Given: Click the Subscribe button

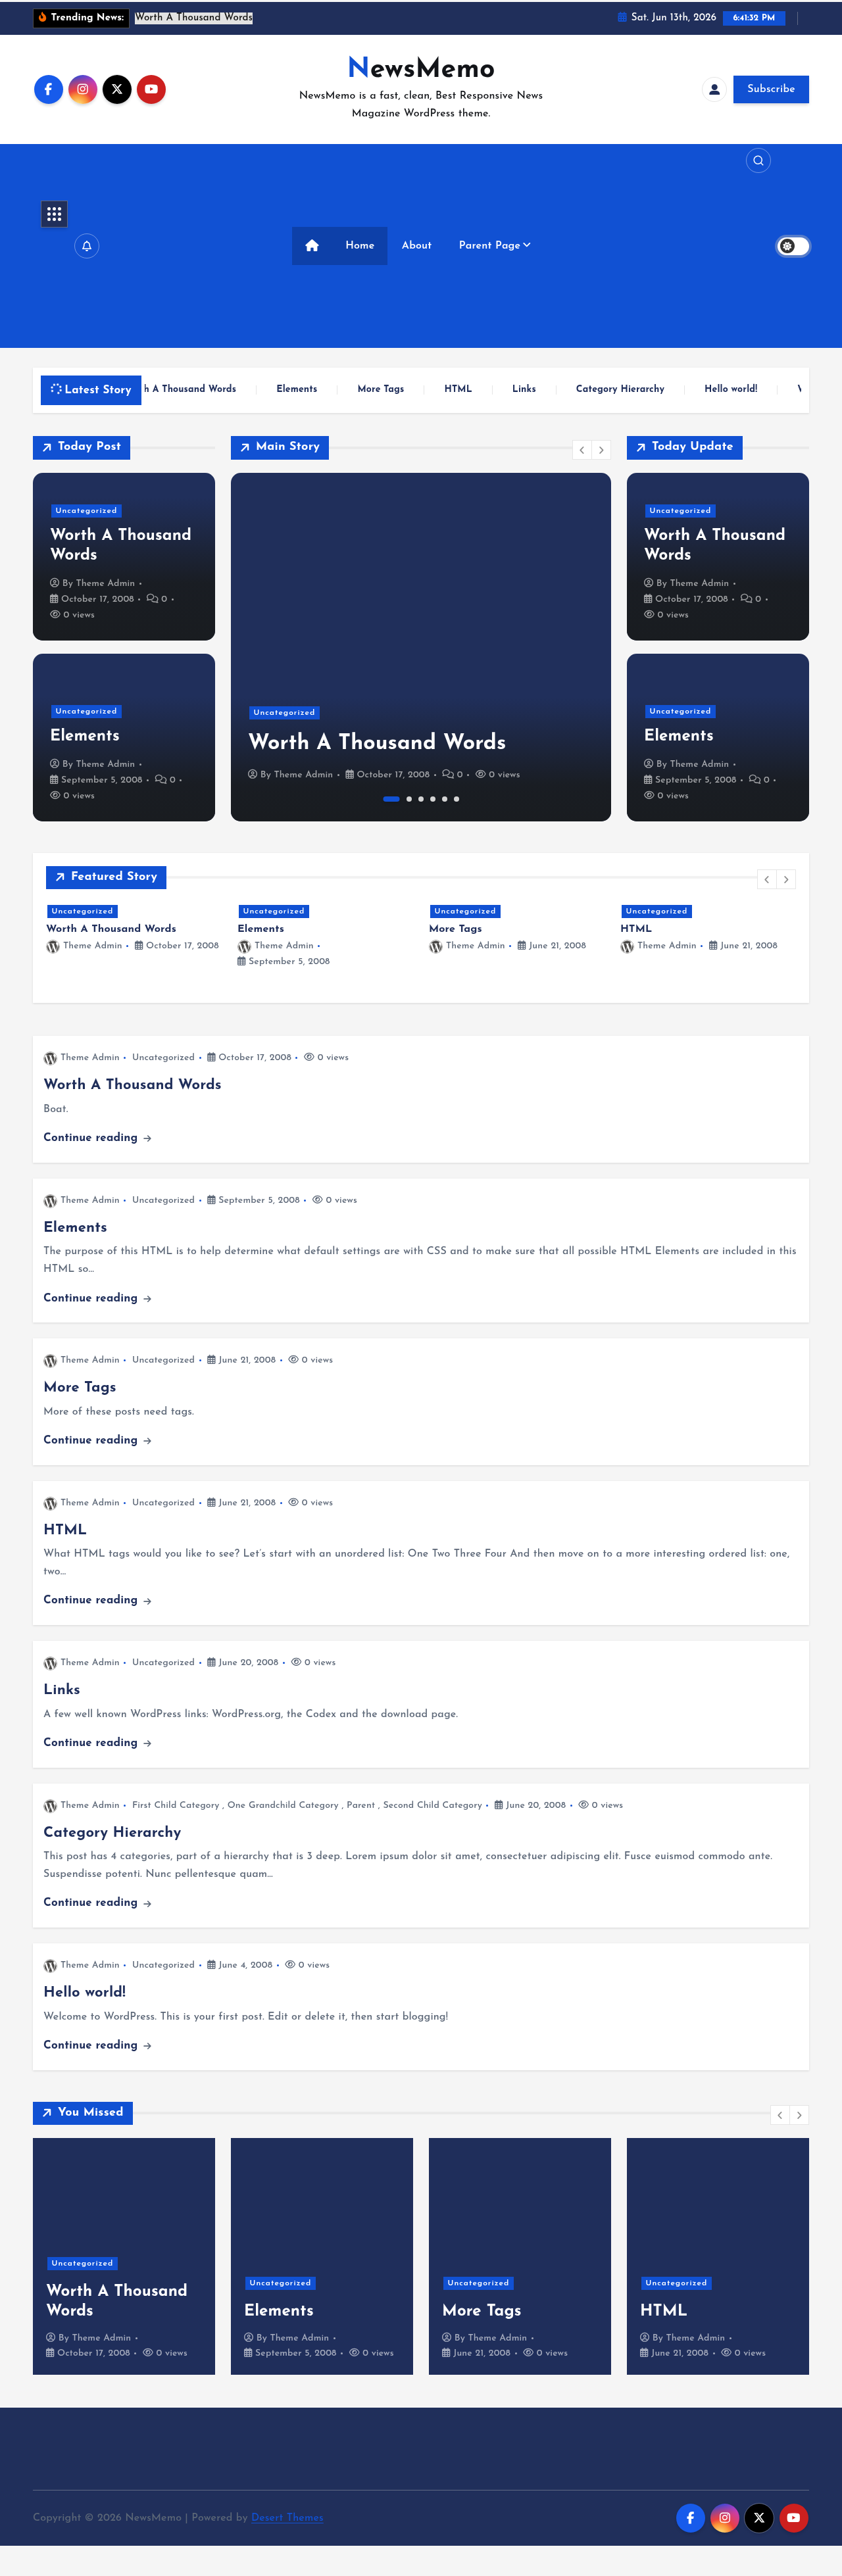Looking at the screenshot, I should click(771, 89).
